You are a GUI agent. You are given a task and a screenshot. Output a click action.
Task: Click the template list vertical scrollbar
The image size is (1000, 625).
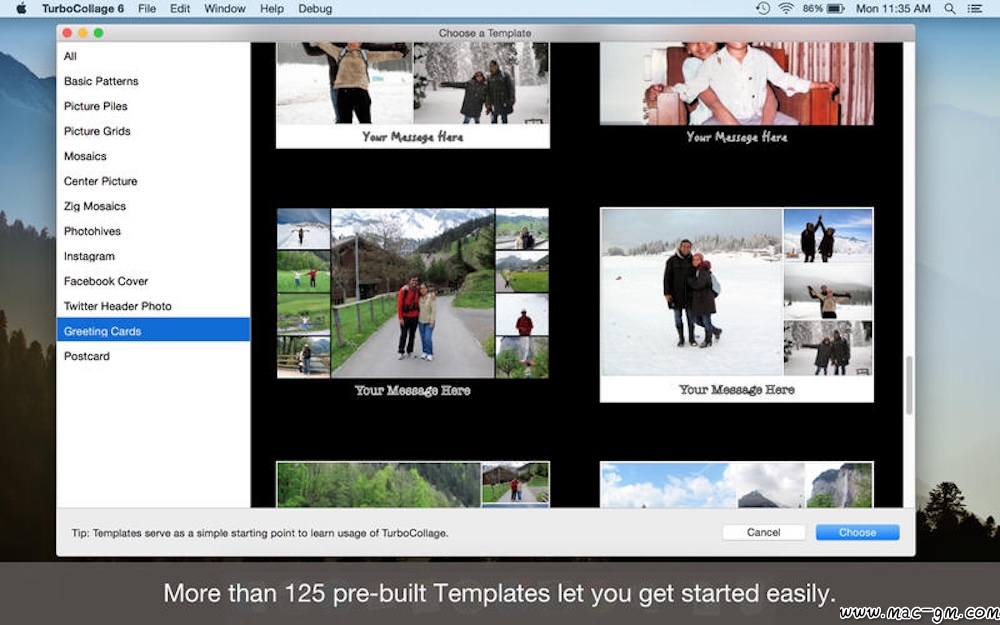[909, 385]
